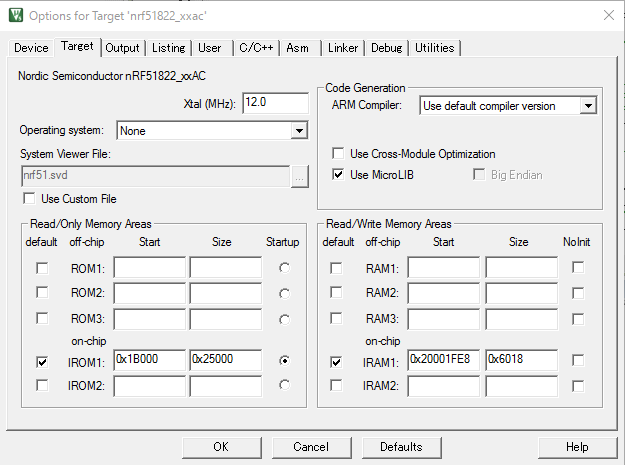Uncheck the IROM1 default checkbox
Screen dimensions: 625x465
pyautogui.click(x=42, y=362)
